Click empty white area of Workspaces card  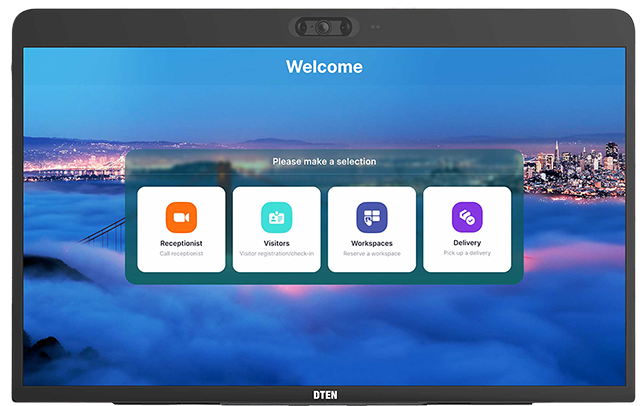pyautogui.click(x=342, y=265)
